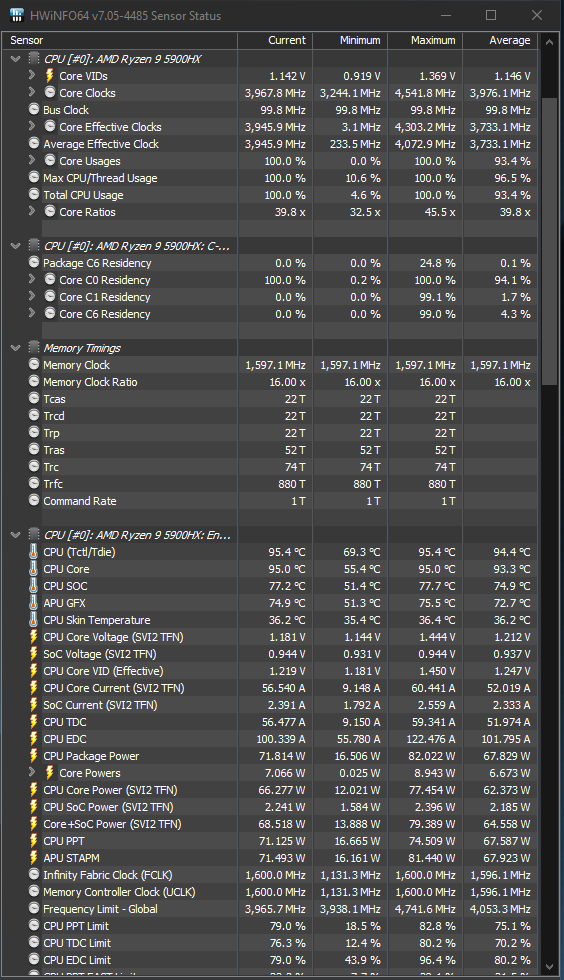Click the icon beside Average Effective Clock

click(34, 143)
